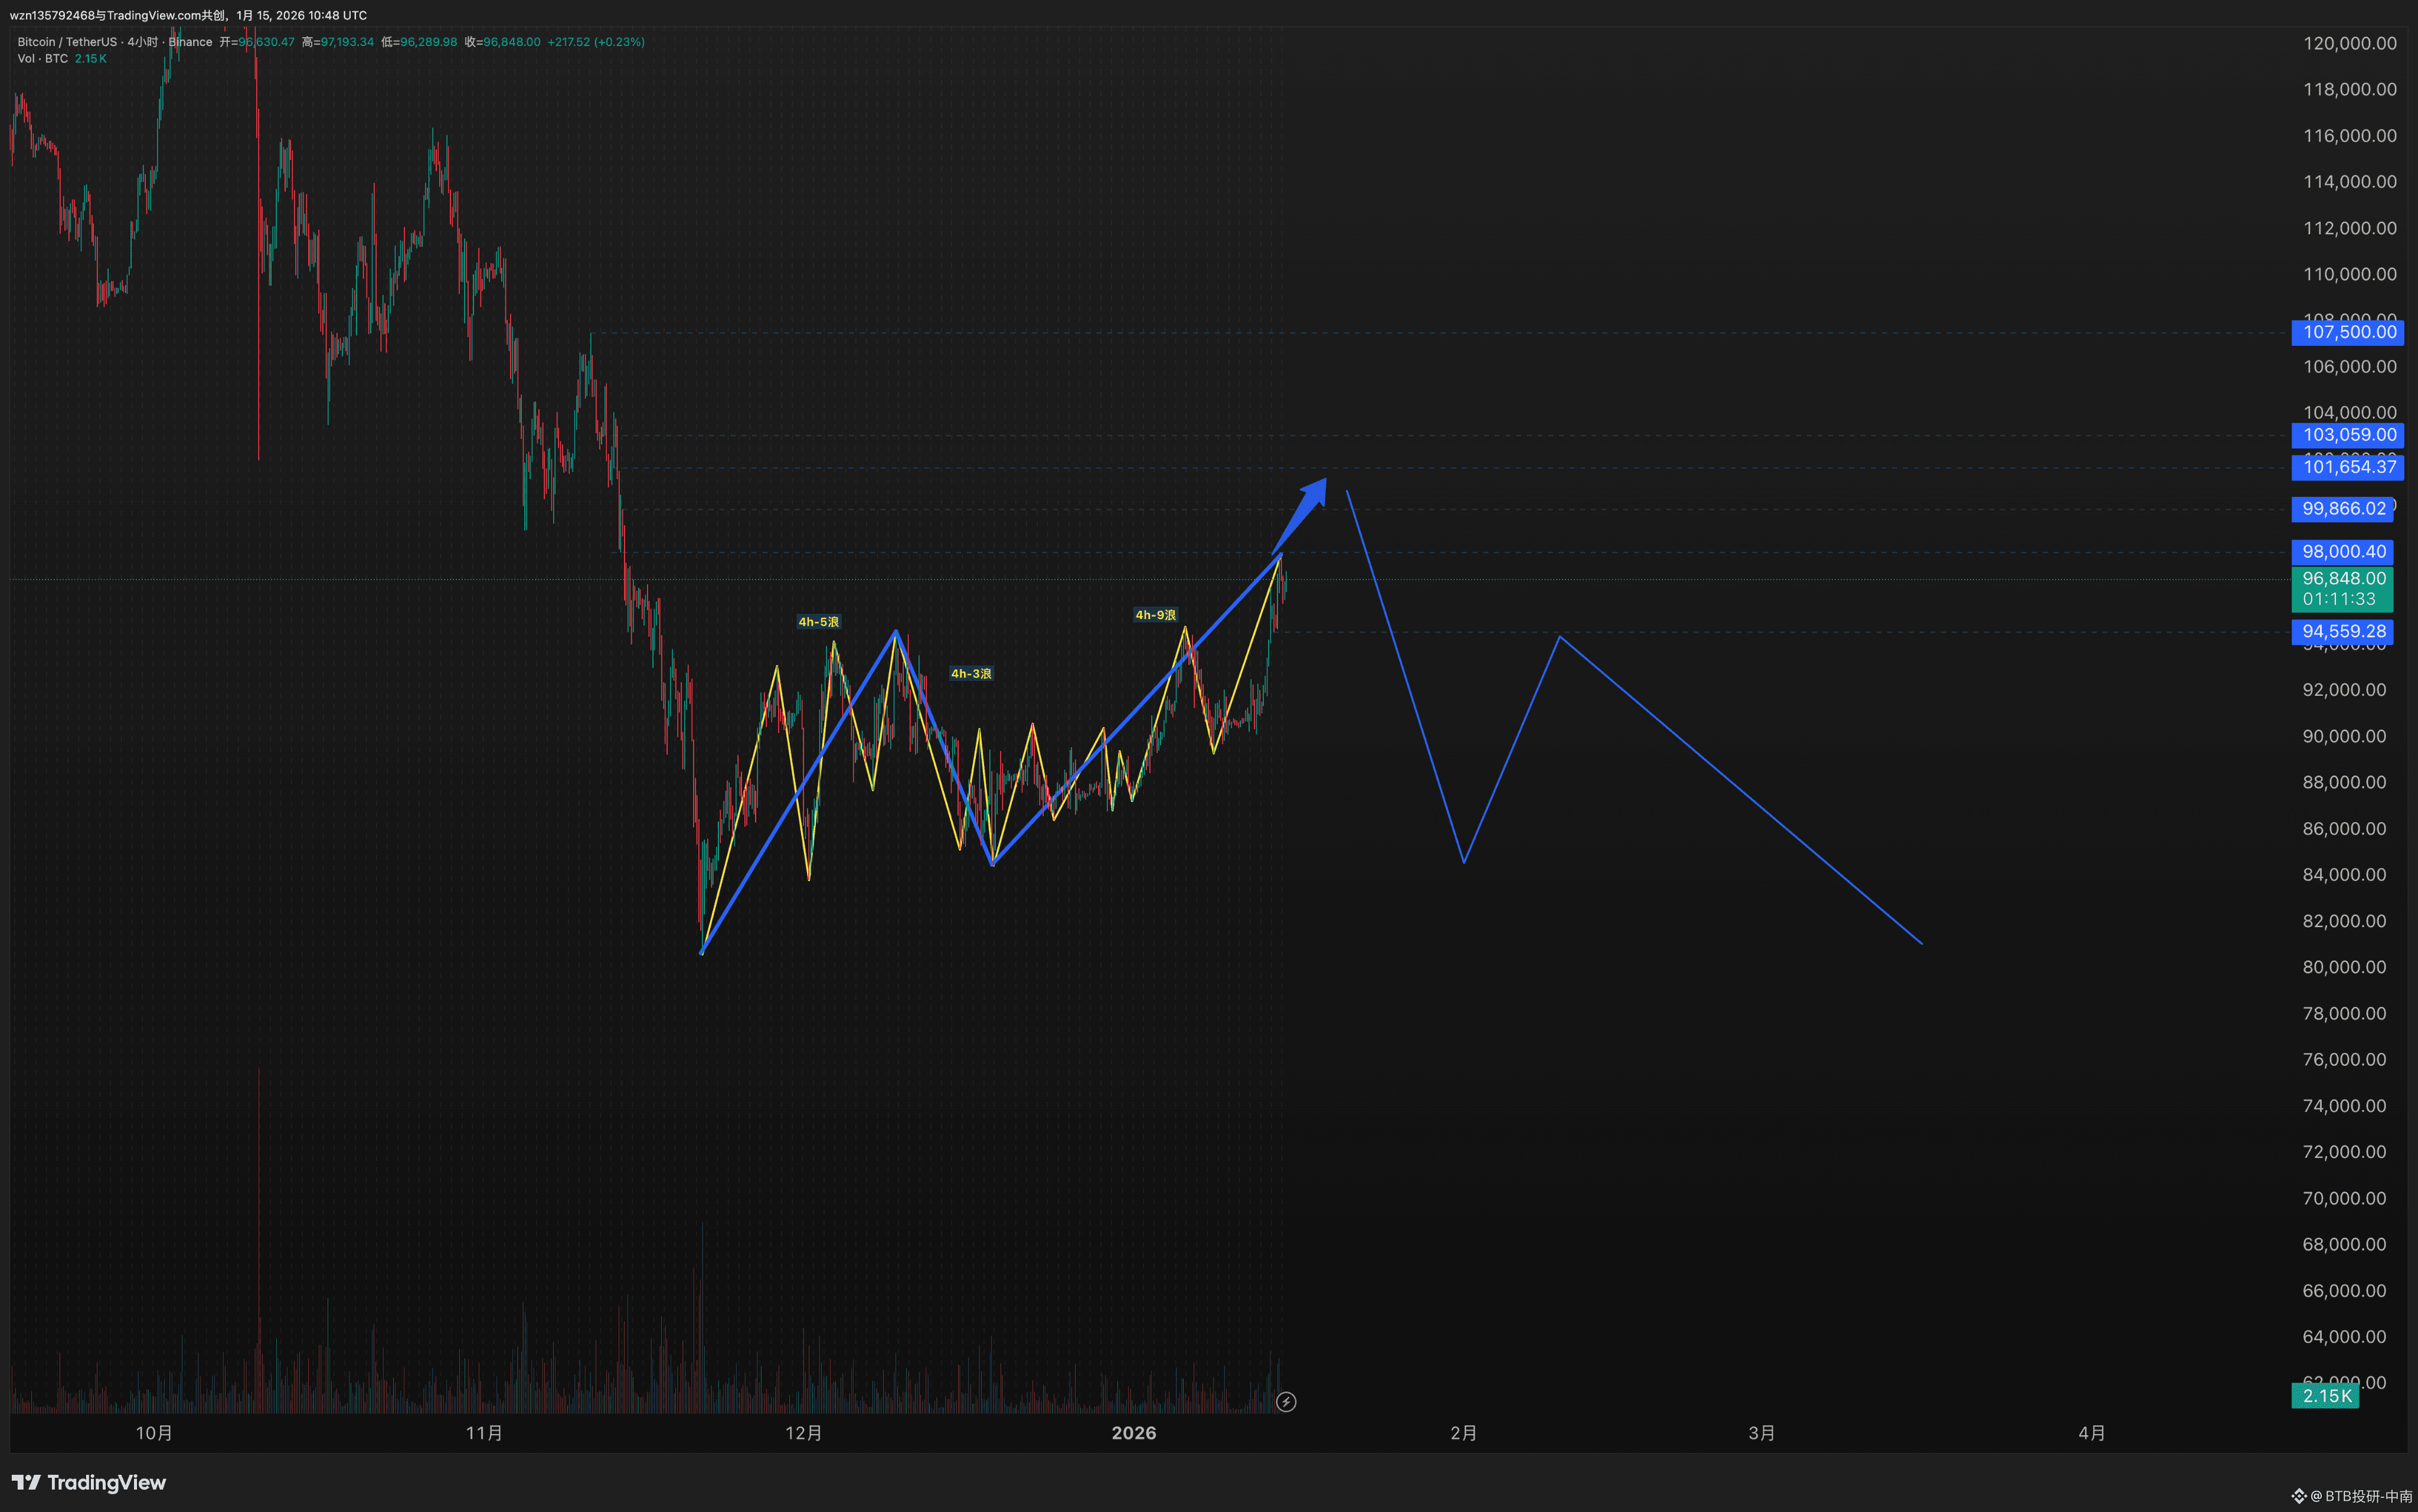Click the 12月 marker on the time axis
Image resolution: width=2418 pixels, height=1512 pixels.
[x=803, y=1433]
